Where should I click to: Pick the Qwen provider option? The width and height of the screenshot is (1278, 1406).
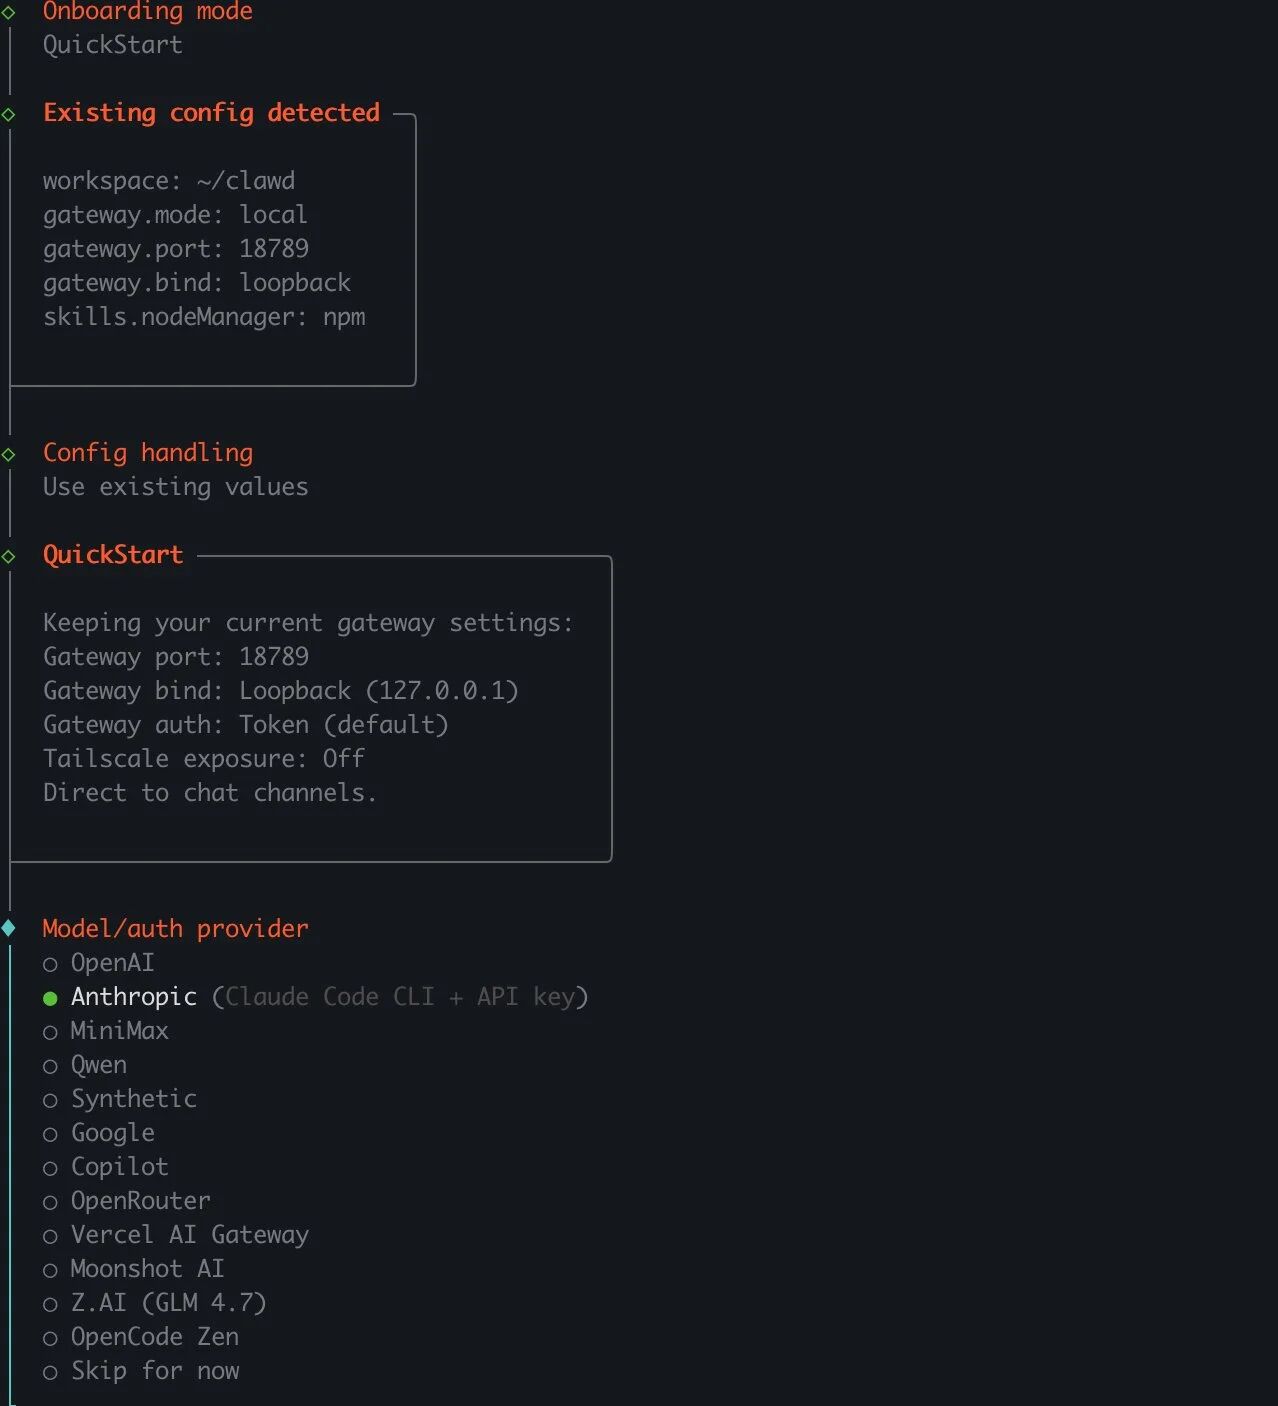pos(98,1065)
